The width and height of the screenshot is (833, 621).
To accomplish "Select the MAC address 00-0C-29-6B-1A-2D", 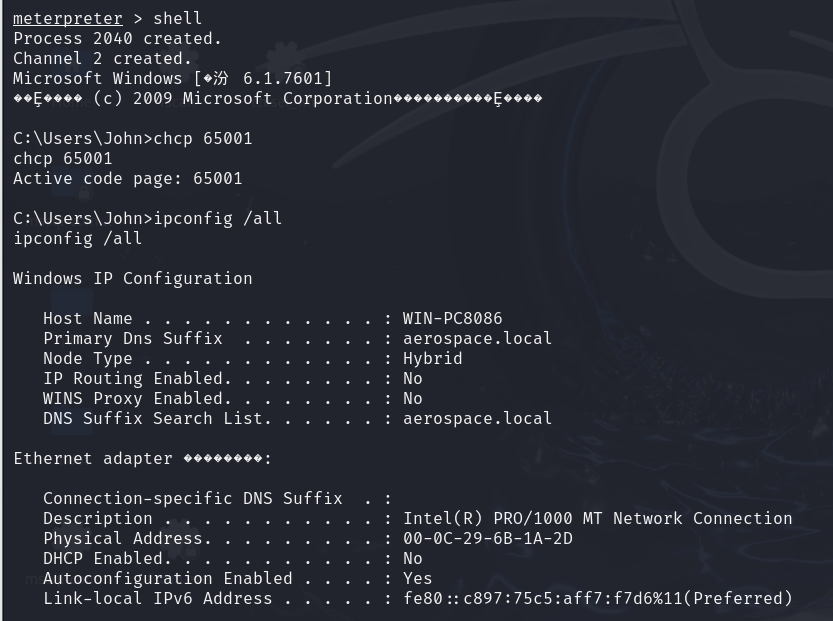I will 488,539.
